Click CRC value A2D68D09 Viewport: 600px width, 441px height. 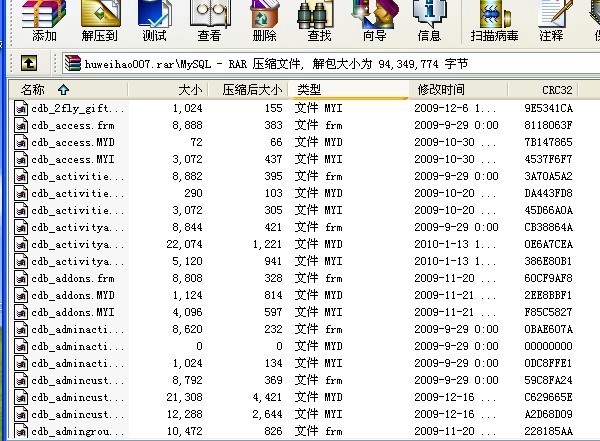pyautogui.click(x=548, y=414)
